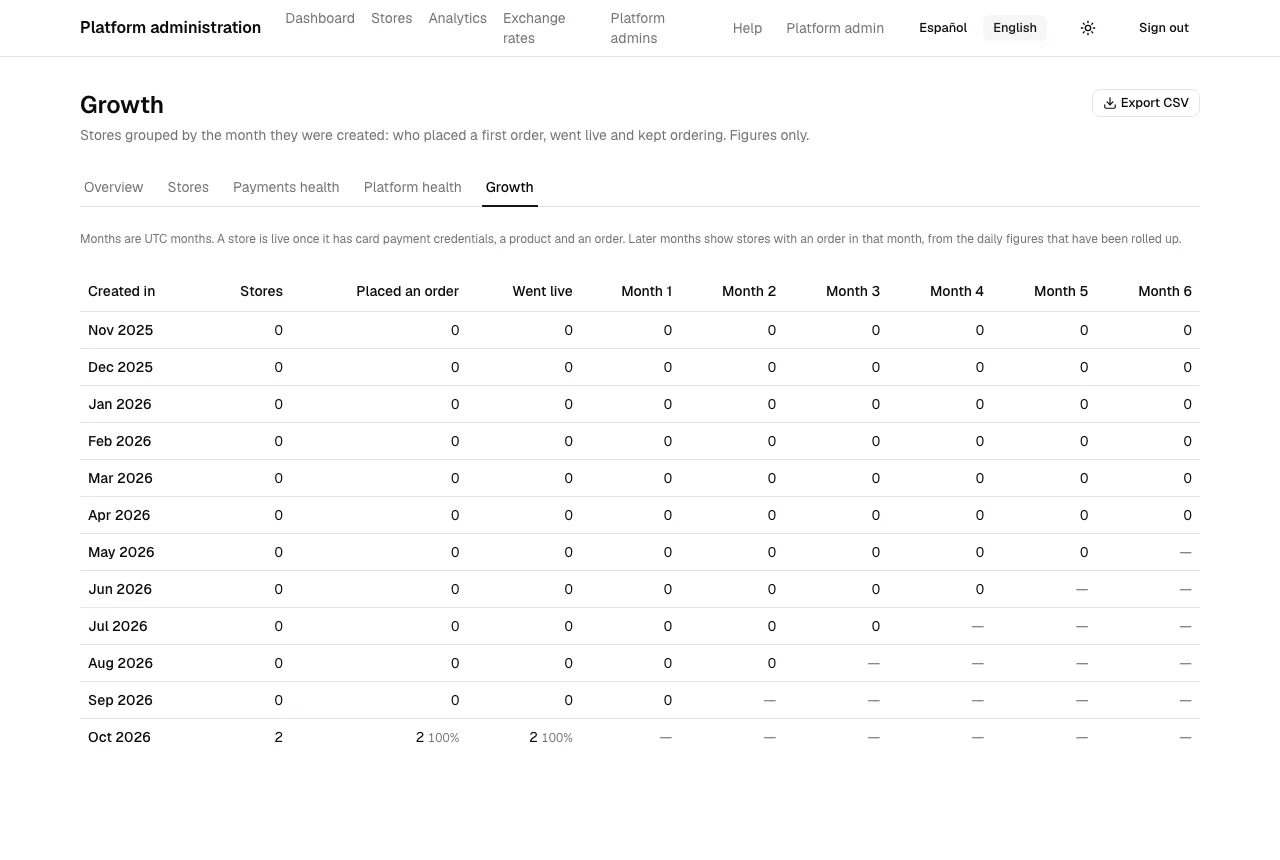The image size is (1280, 860).
Task: Click the Aug 2026 row label
Action: click(x=120, y=663)
